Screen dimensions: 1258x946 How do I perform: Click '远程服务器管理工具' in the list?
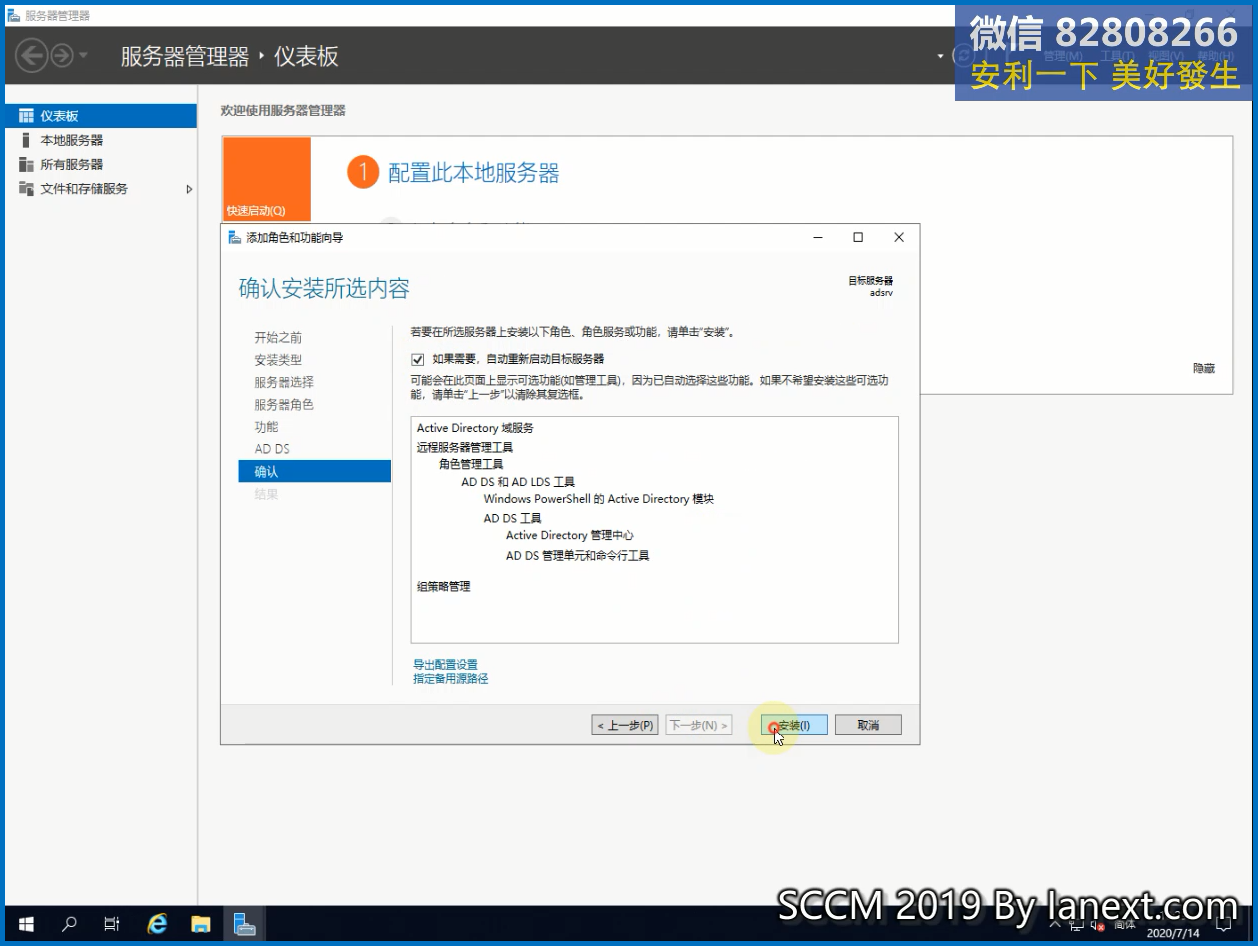(x=464, y=447)
